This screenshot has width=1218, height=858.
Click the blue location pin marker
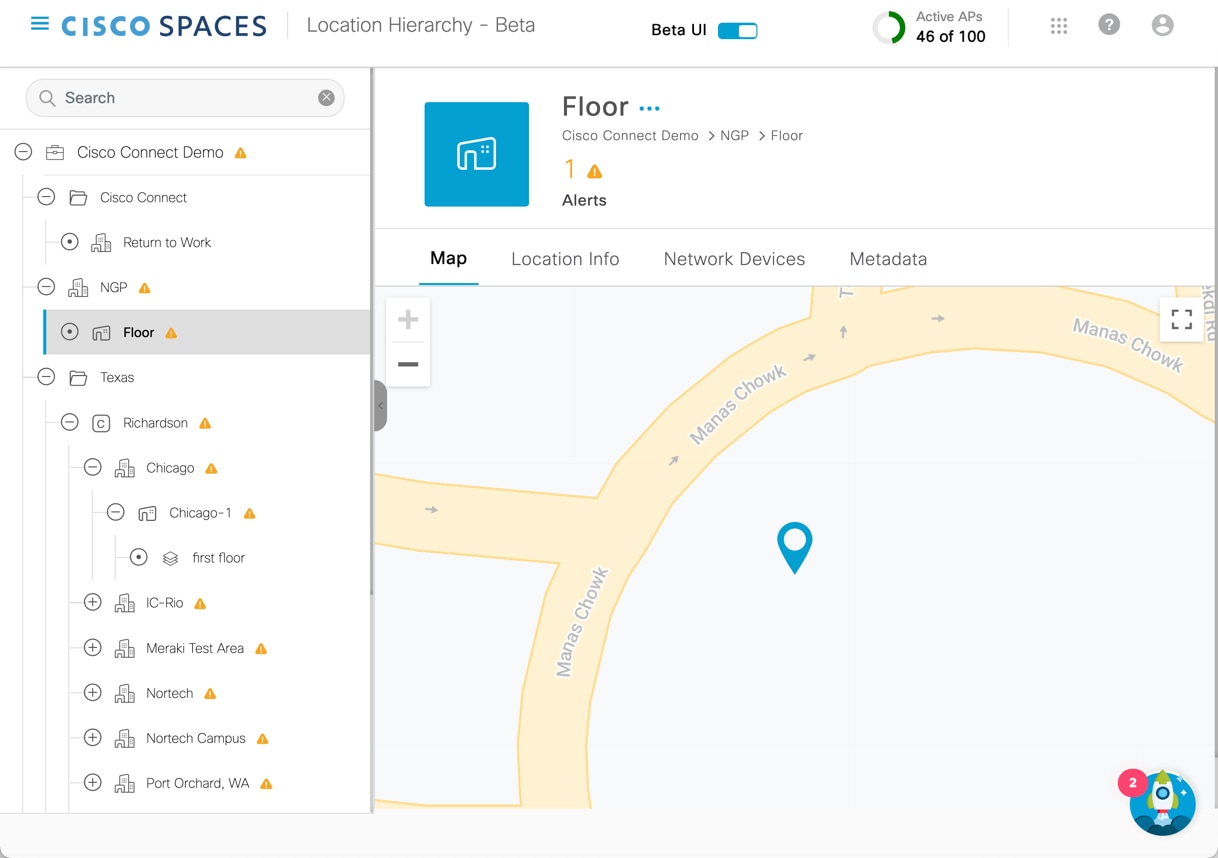tap(795, 547)
